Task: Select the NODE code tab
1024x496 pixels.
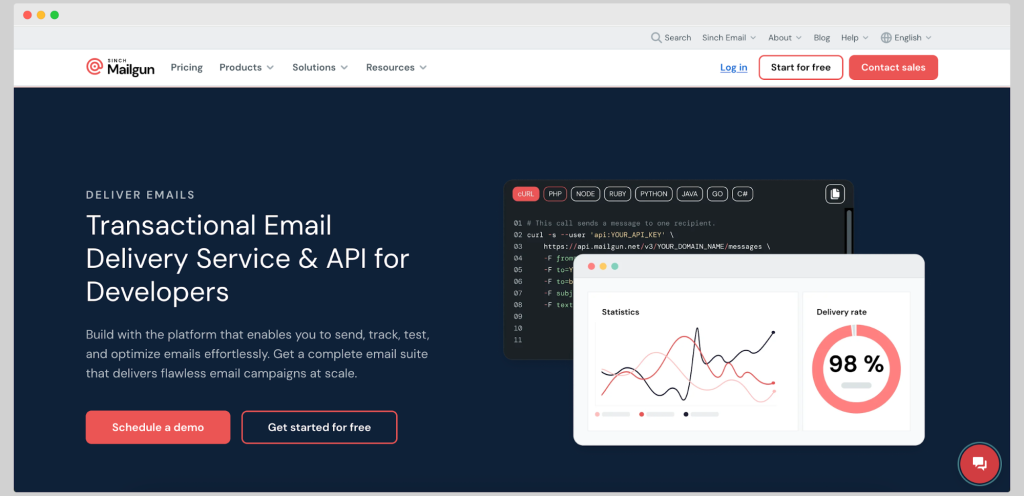Action: (585, 194)
